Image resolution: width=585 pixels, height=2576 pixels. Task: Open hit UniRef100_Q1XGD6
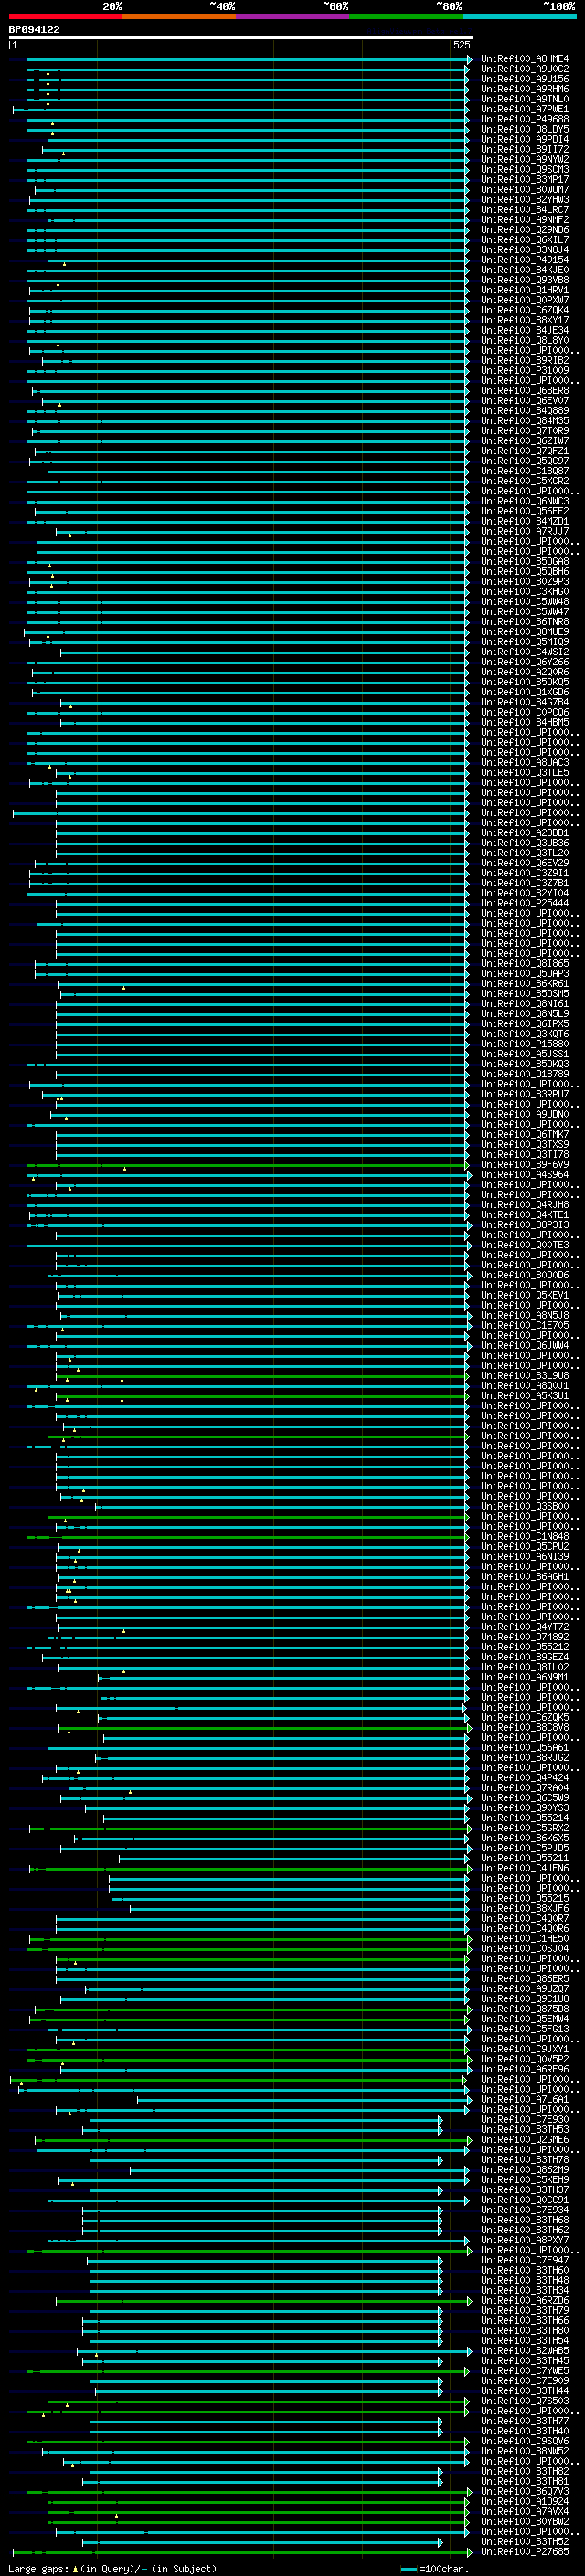(x=525, y=693)
